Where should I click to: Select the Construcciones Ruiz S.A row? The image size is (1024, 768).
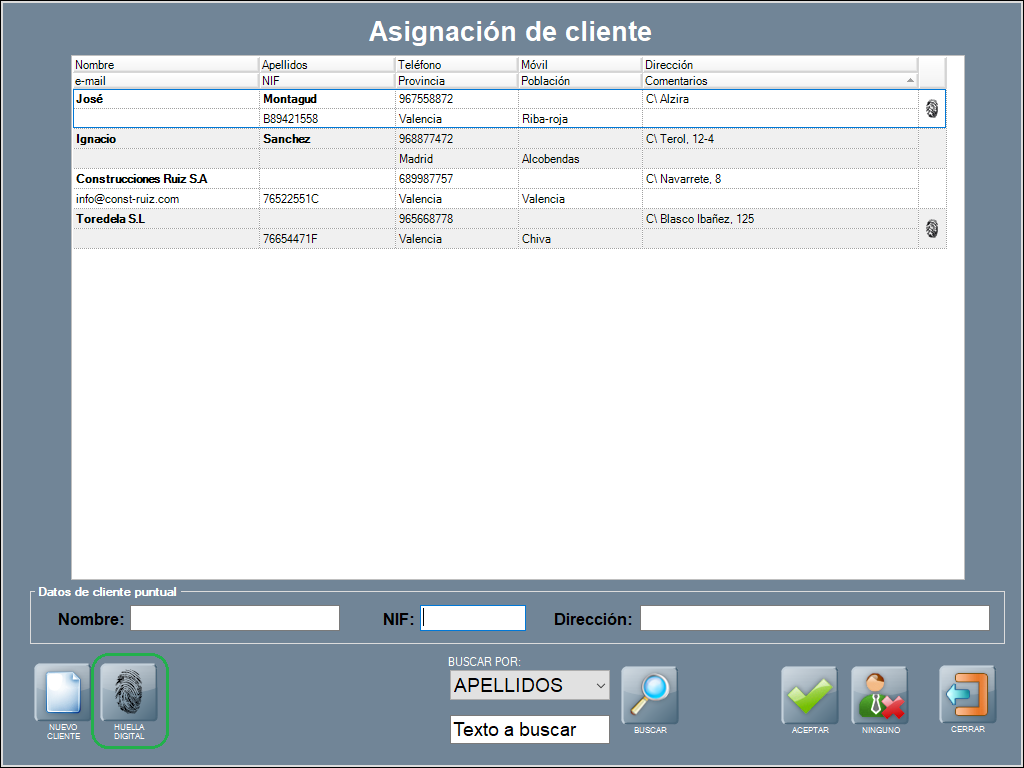coord(165,179)
